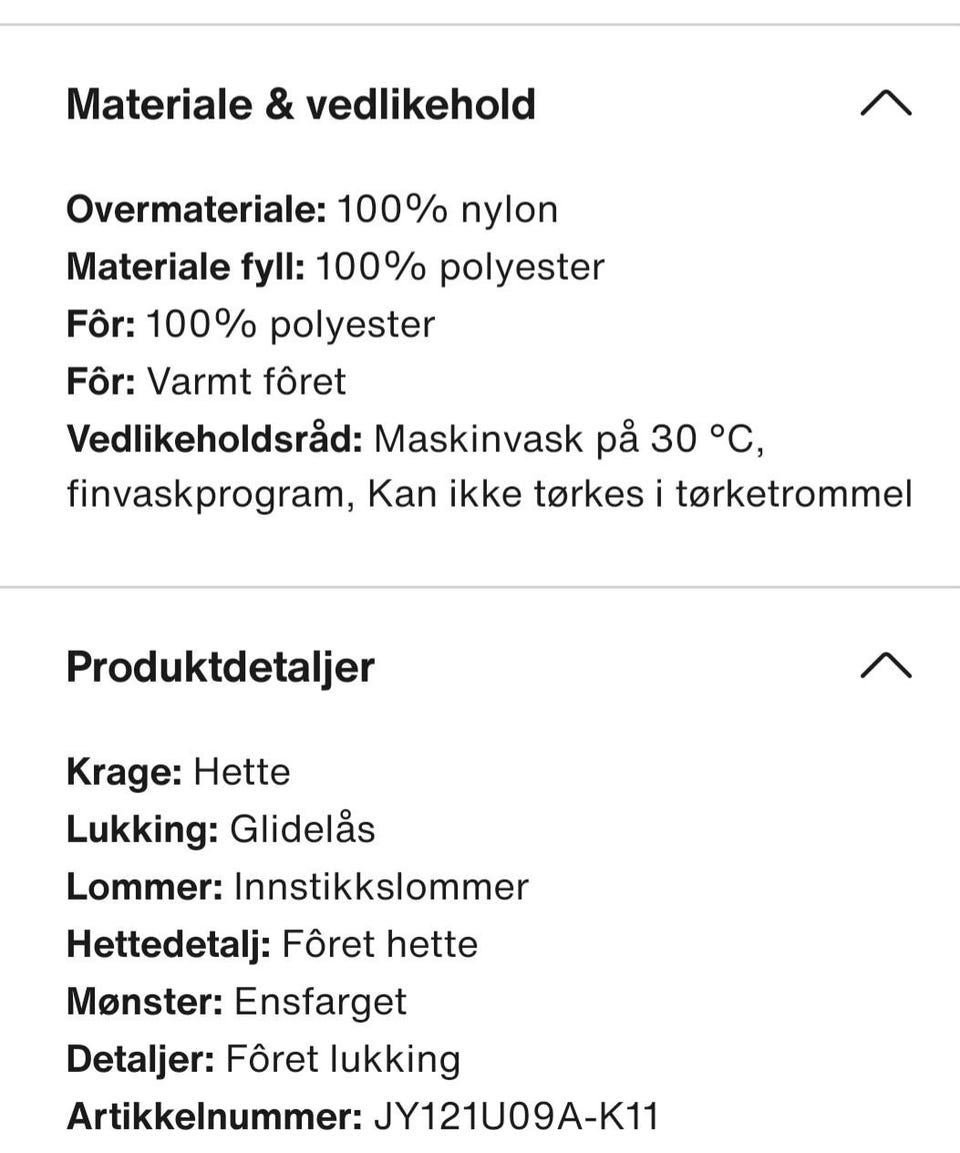
Task: Select the article number JY121U09A-K11
Action: [x=517, y=1117]
